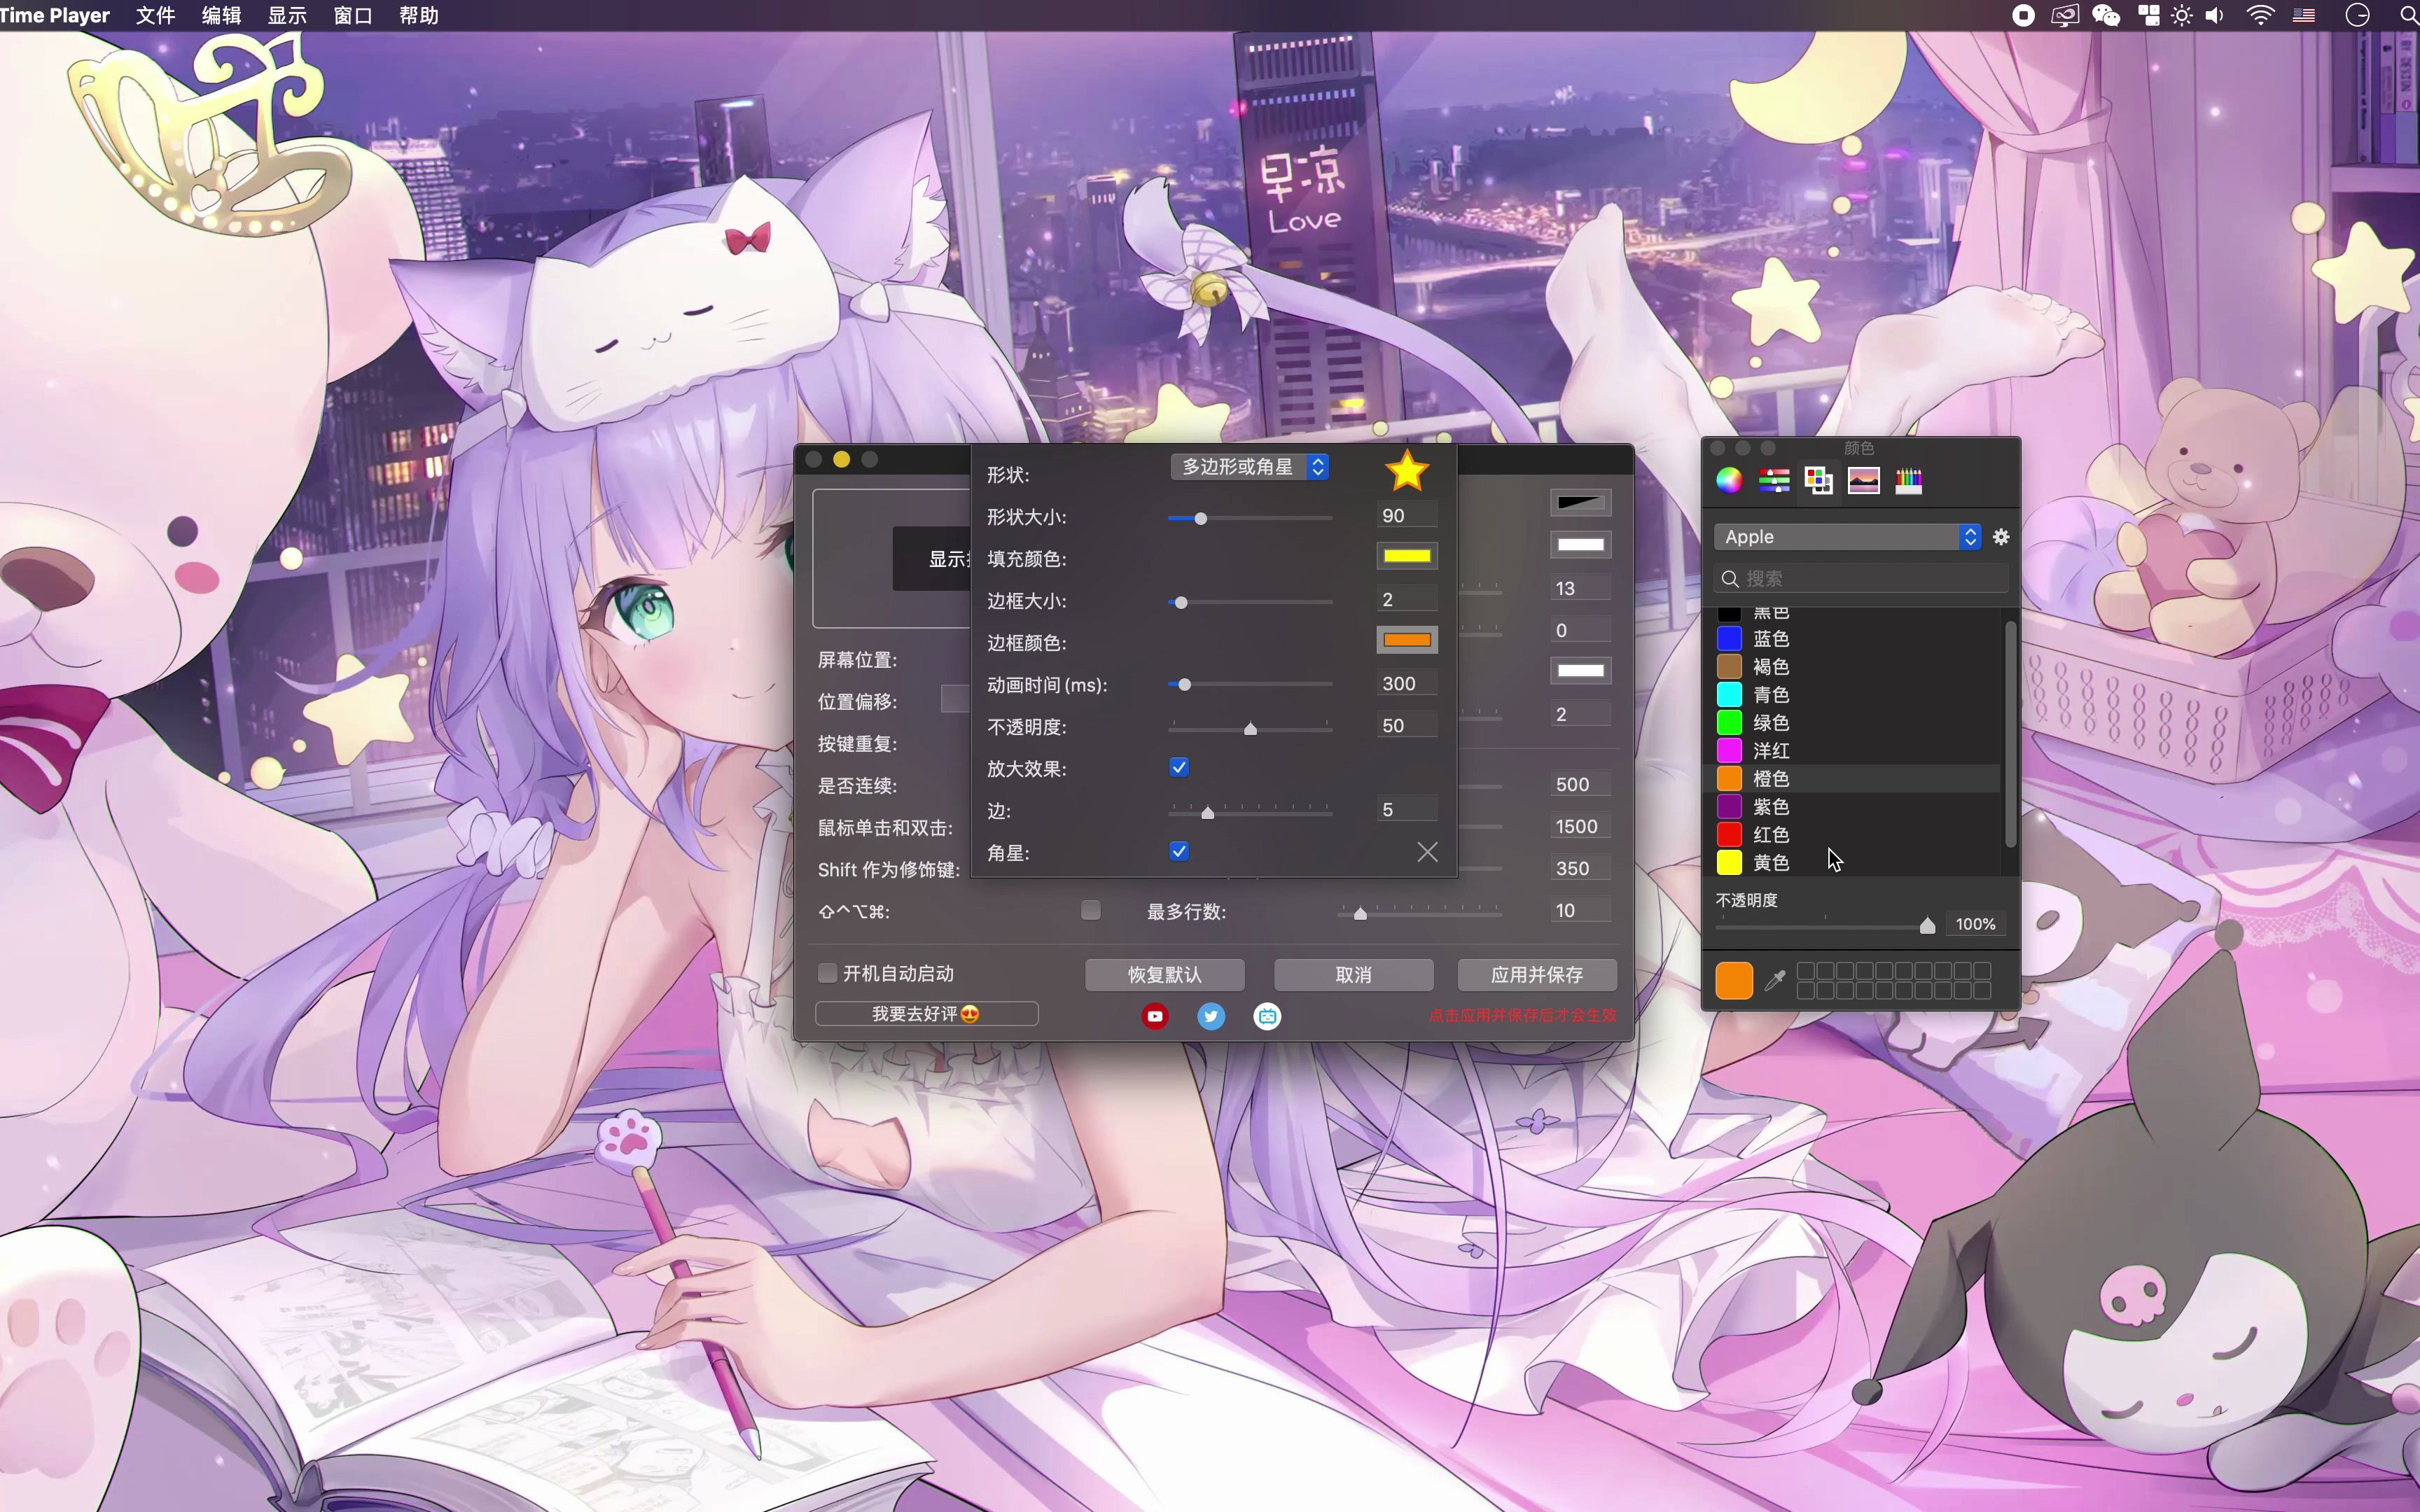Open the Twitter link icon
This screenshot has width=2420, height=1512.
coord(1211,1016)
